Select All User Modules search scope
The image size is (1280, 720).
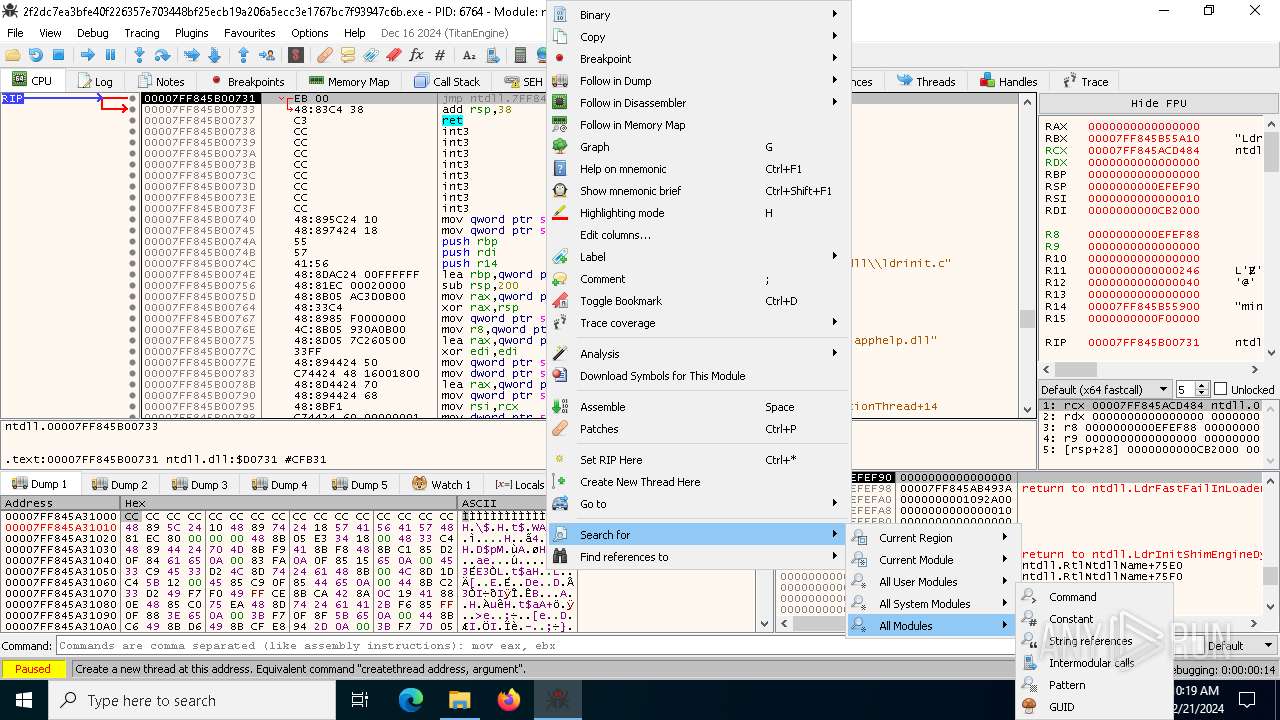click(x=932, y=582)
